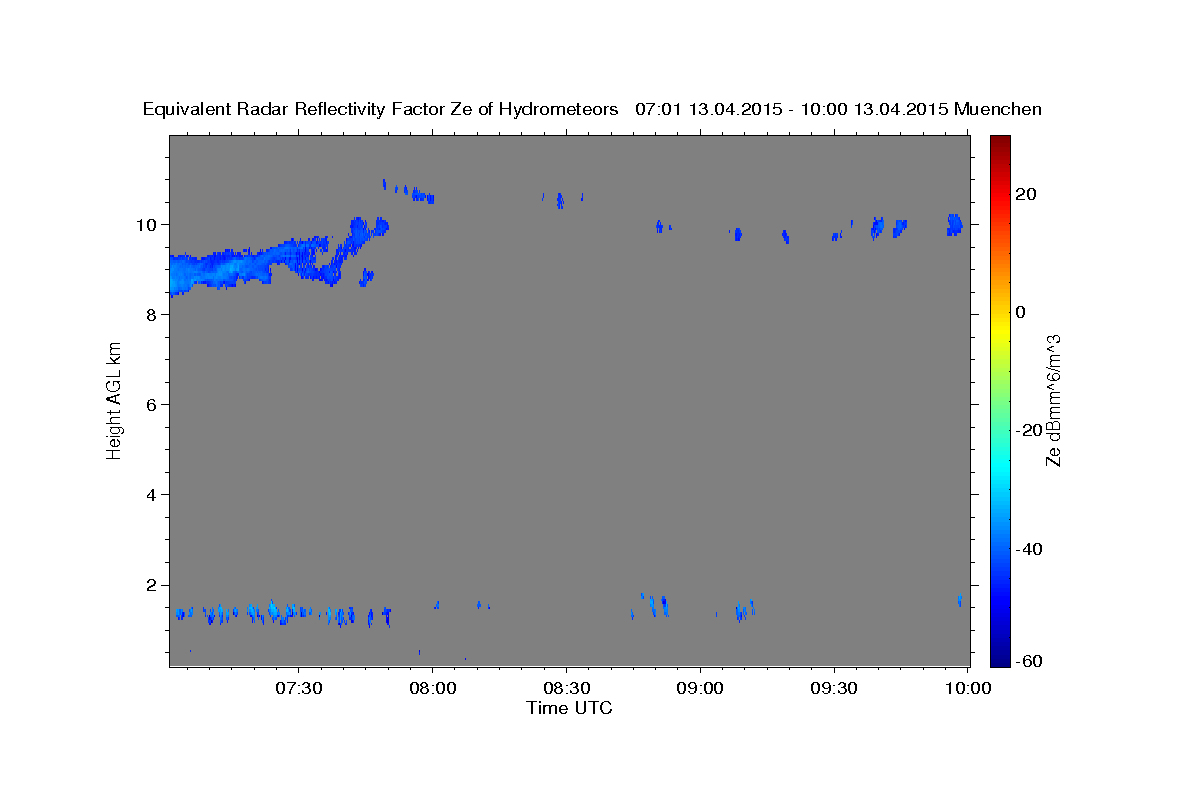Click the colorbar label -20
1200x800 pixels.
tap(1029, 430)
